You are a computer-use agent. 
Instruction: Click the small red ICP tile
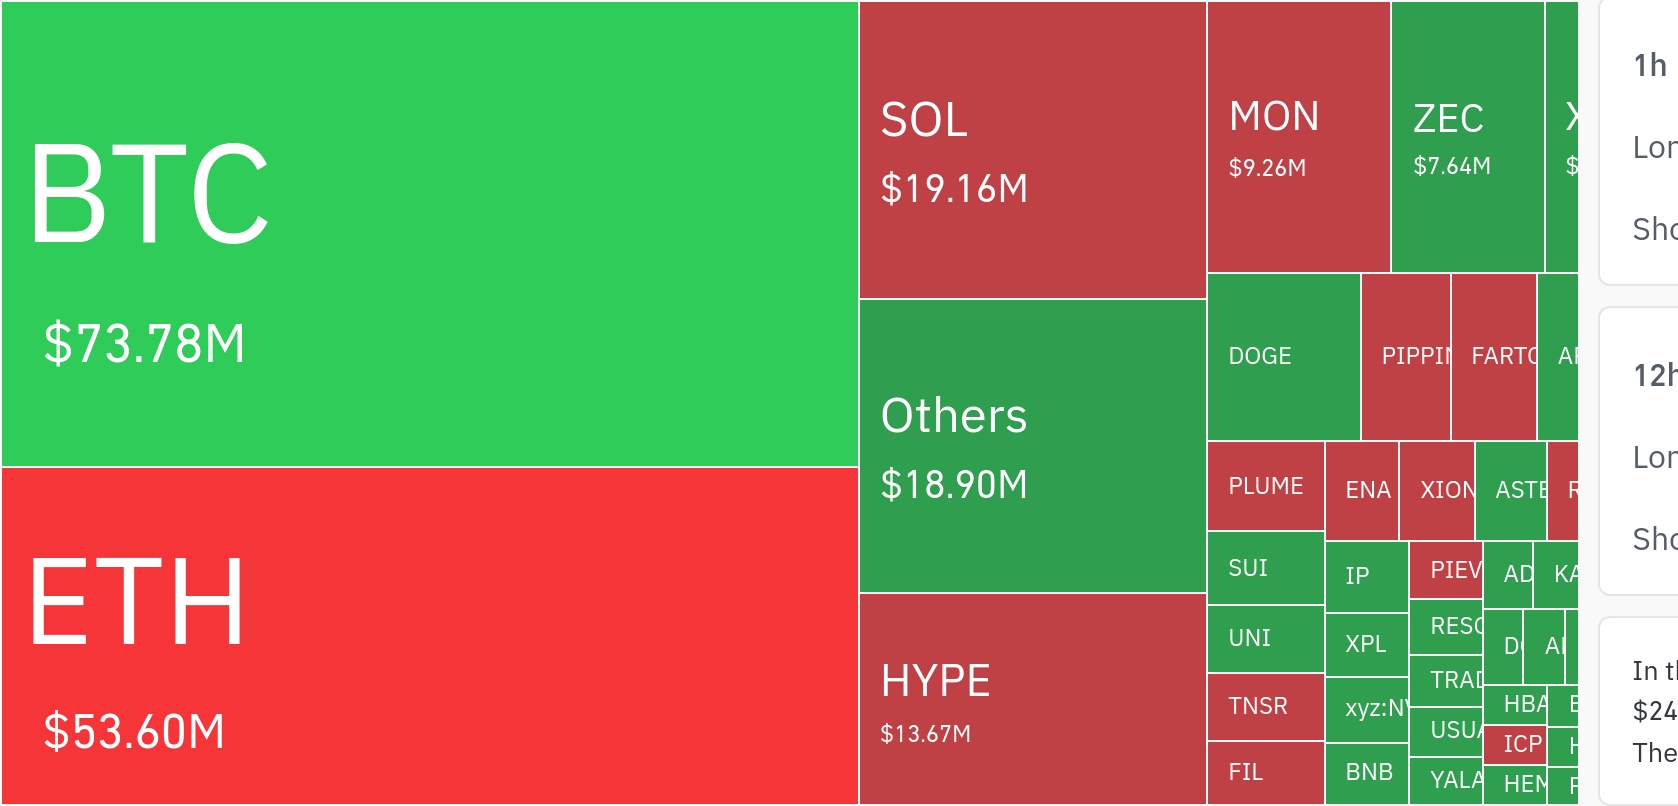click(x=1514, y=744)
